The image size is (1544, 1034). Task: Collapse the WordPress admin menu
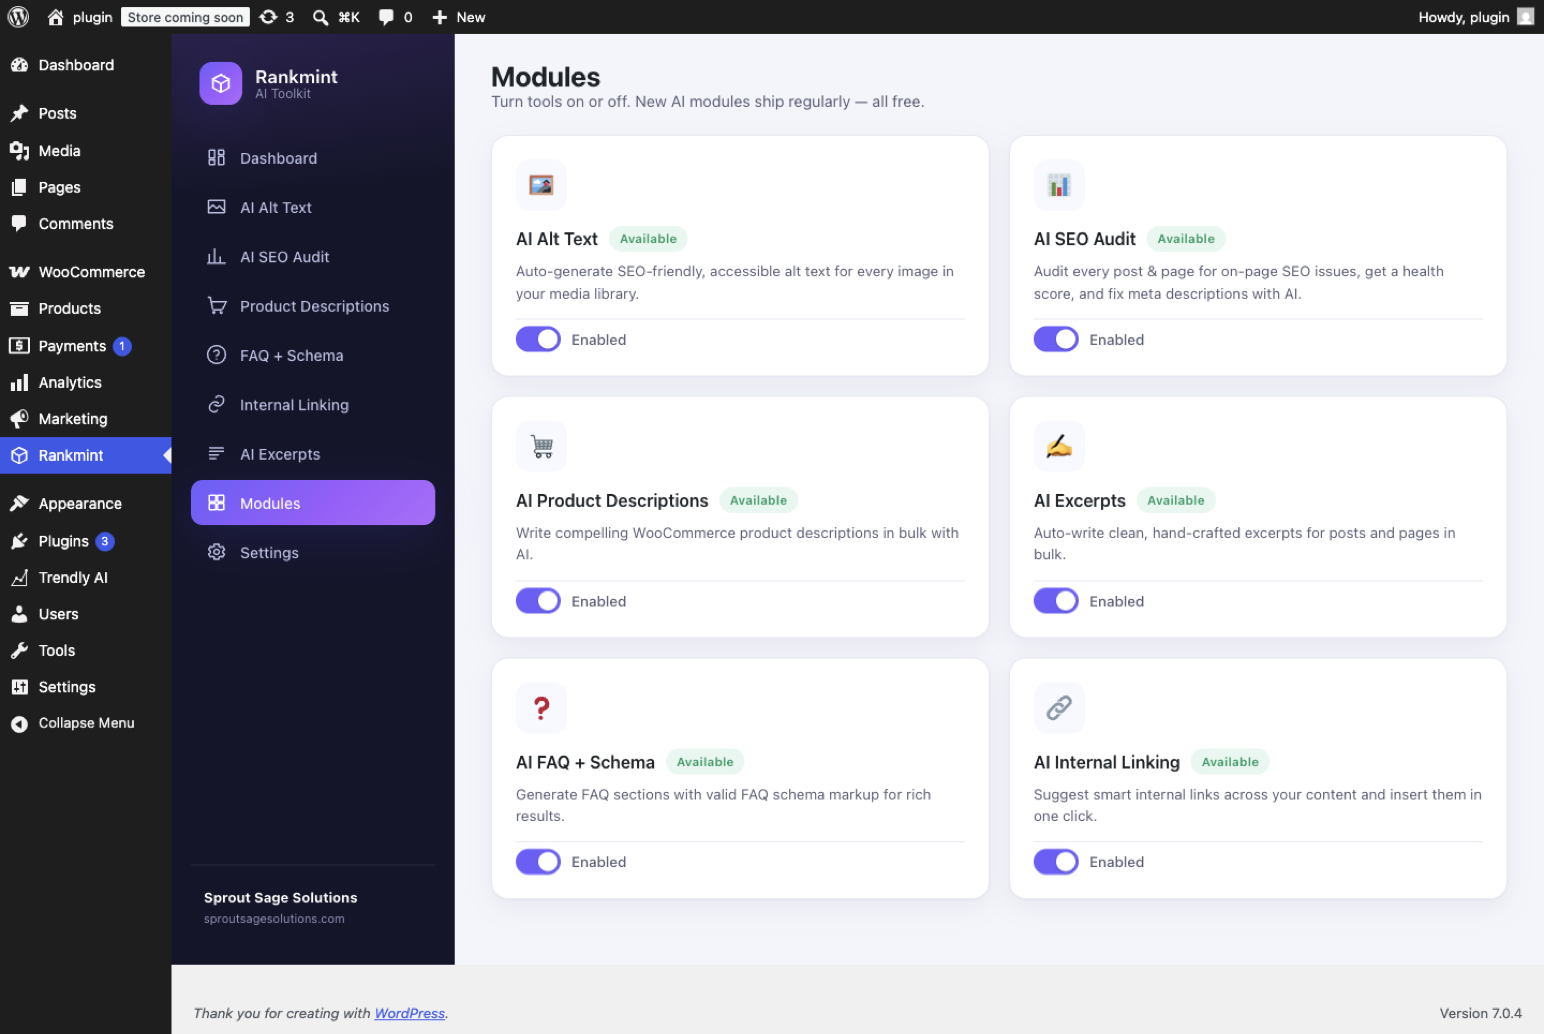(x=85, y=723)
